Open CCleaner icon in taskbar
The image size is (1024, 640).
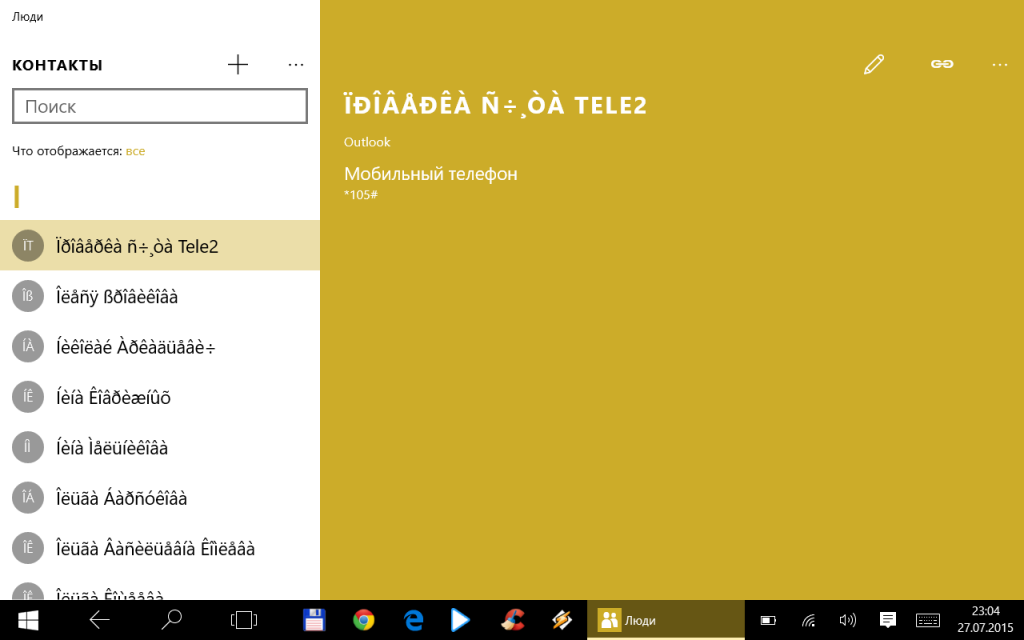tap(513, 620)
